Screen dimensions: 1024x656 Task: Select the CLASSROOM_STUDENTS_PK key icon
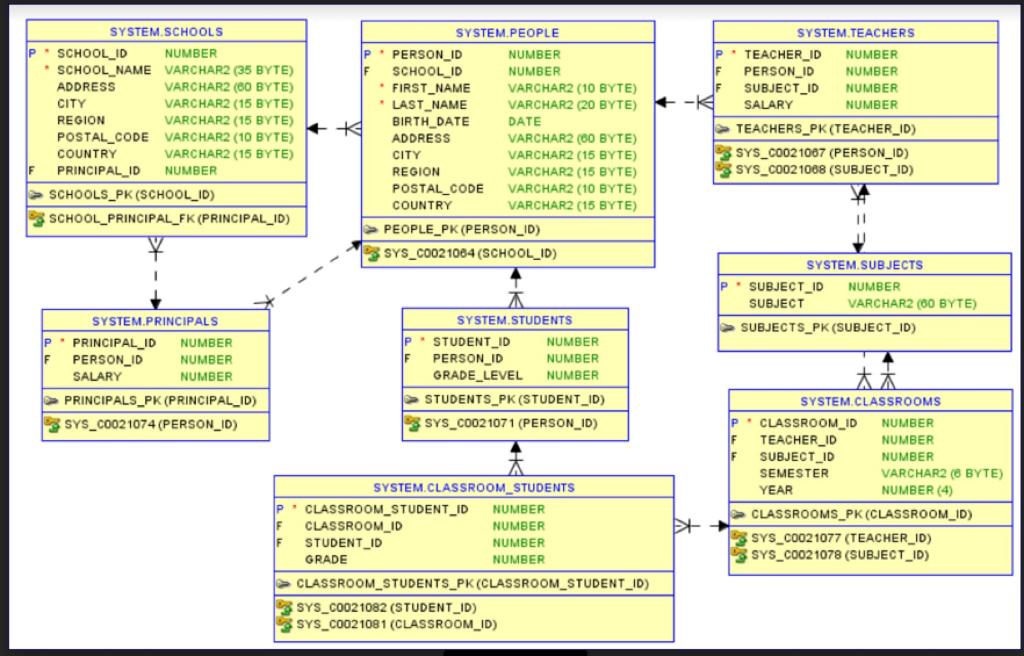(x=284, y=583)
